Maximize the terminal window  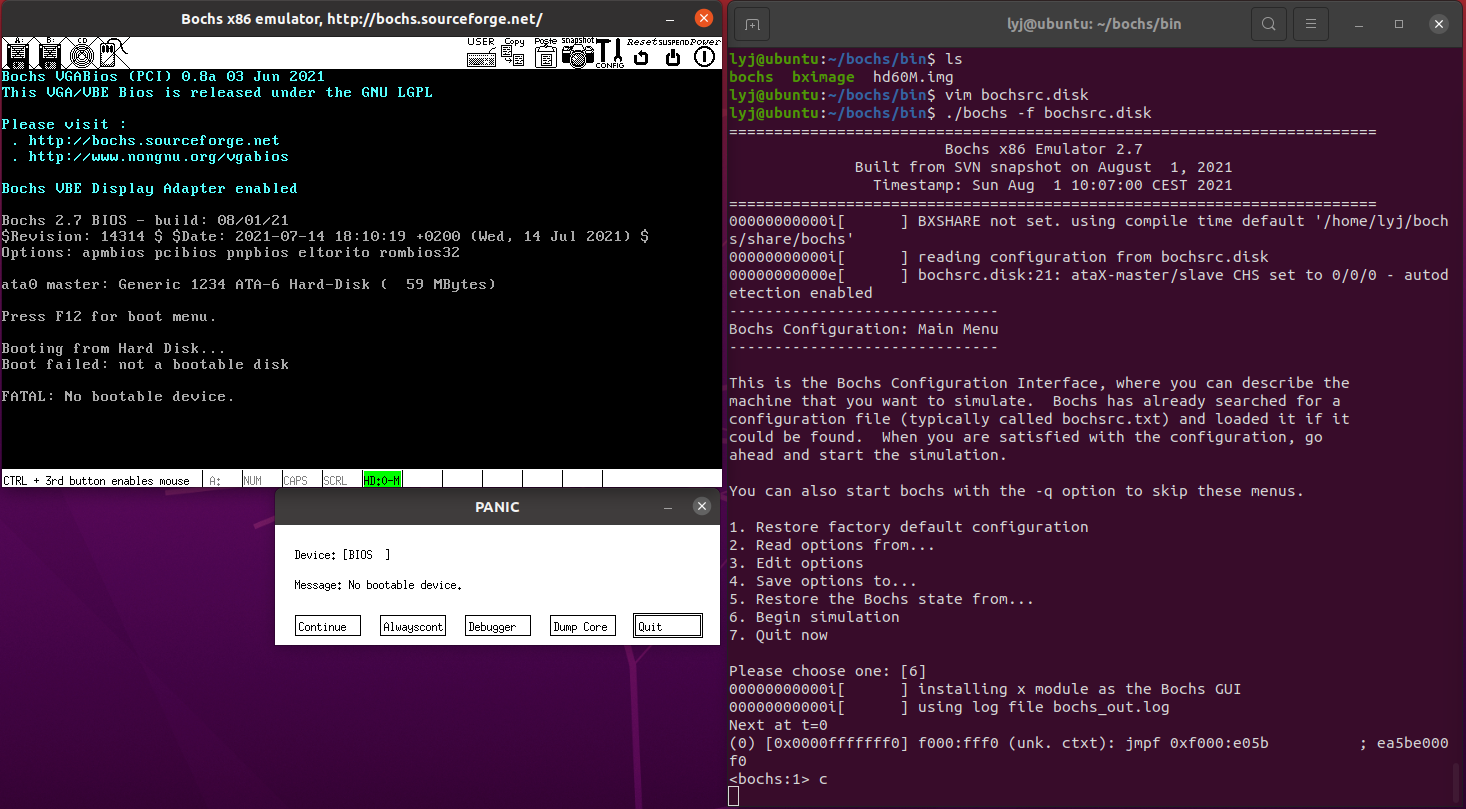(x=1399, y=24)
